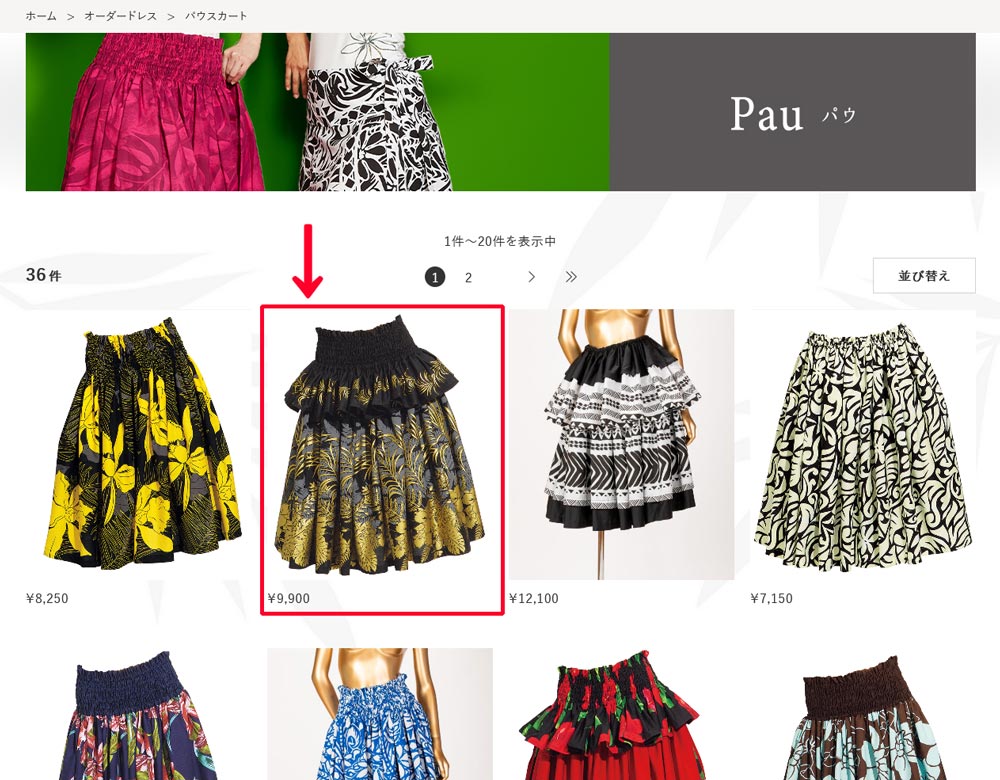
Task: Open brown turquoise floral skirt product
Action: (x=863, y=714)
